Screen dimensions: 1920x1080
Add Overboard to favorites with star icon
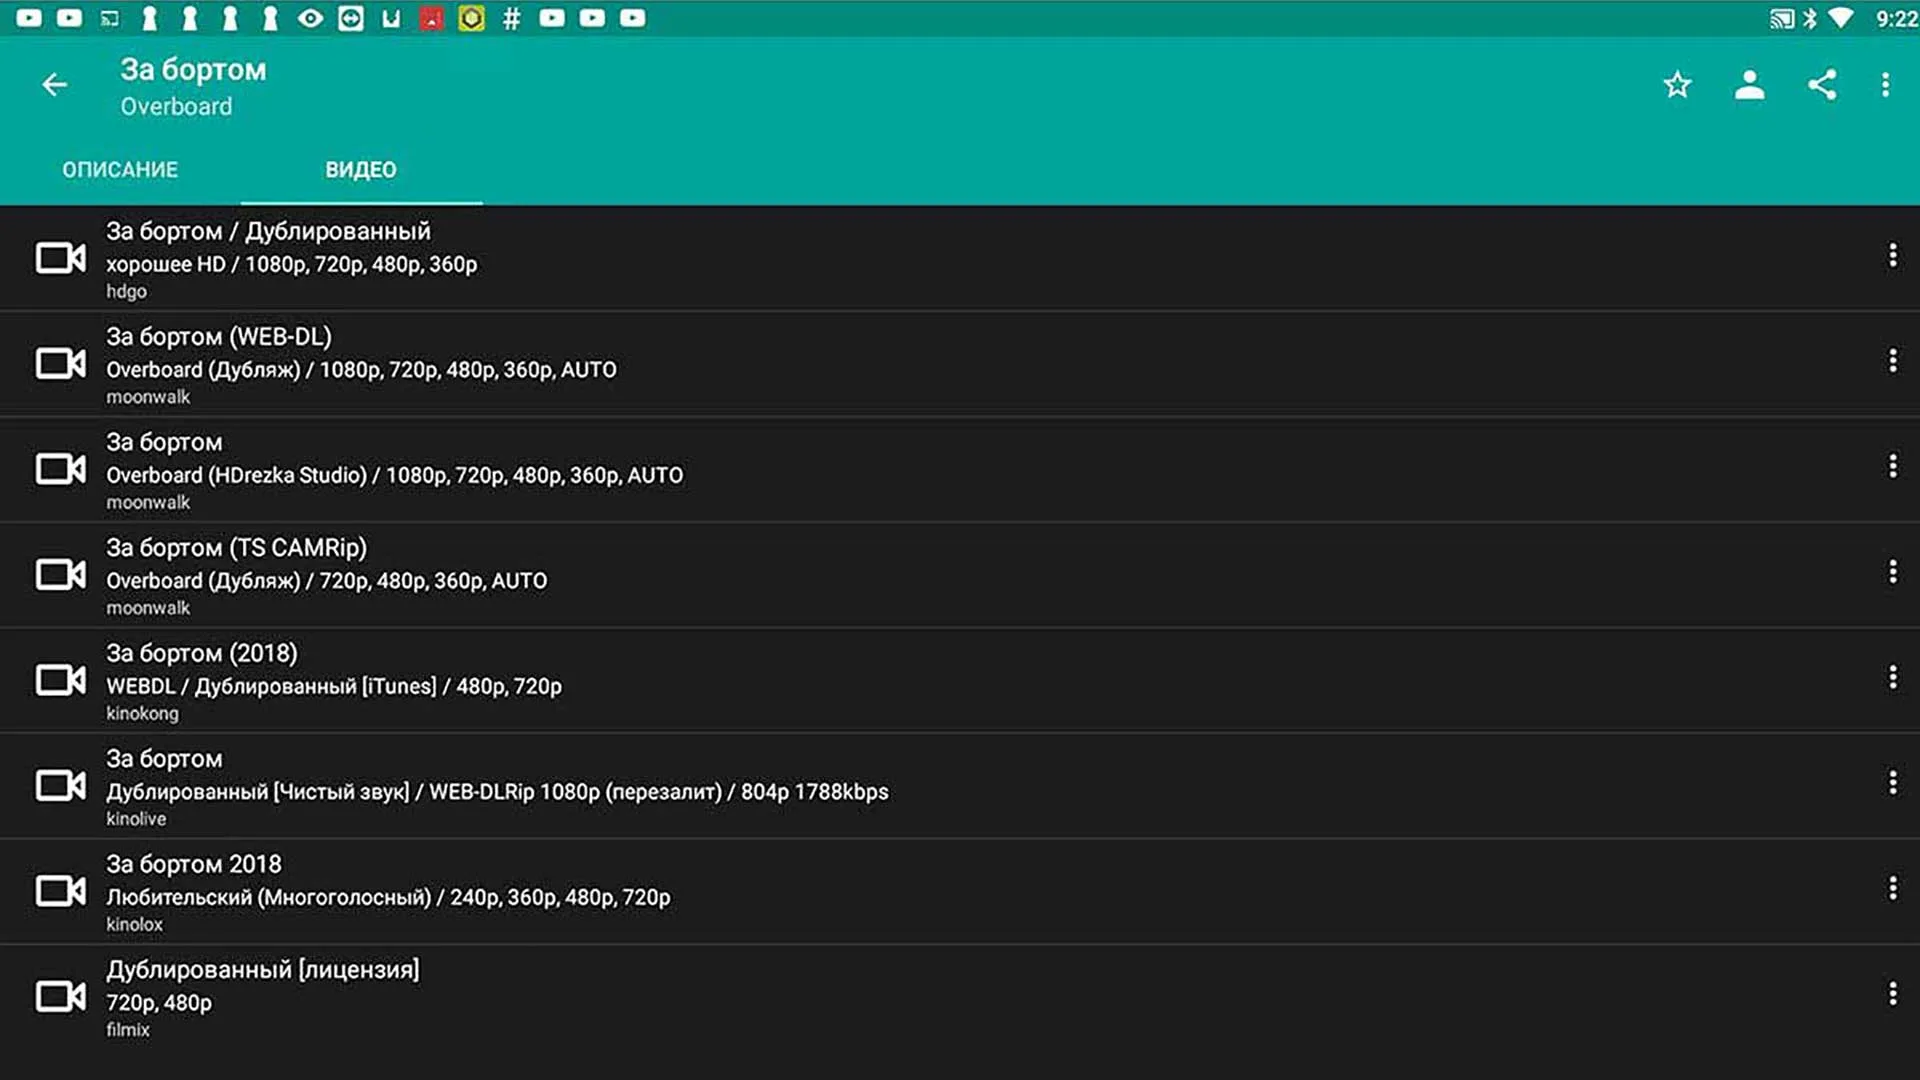tap(1677, 85)
